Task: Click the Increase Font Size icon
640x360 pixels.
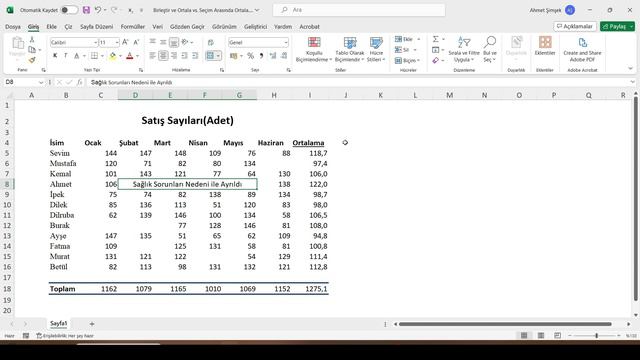Action: [x=125, y=42]
